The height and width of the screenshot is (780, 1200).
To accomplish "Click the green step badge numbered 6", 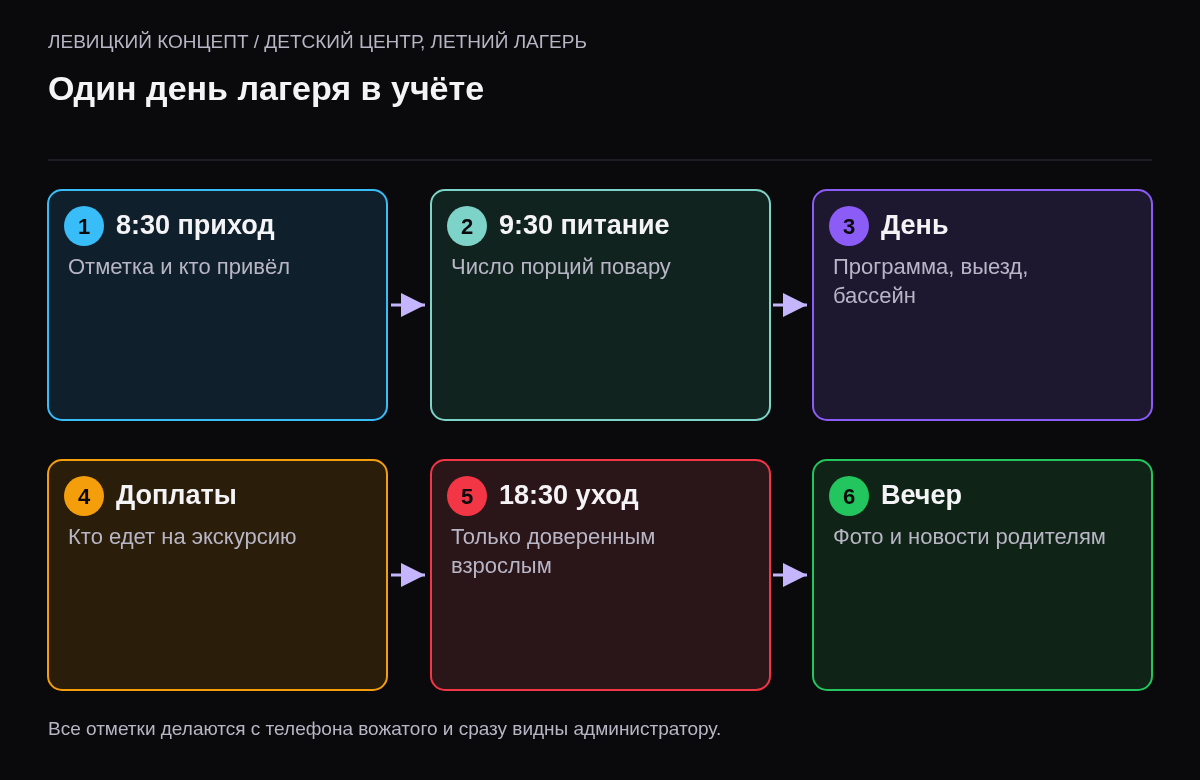I will [849, 496].
